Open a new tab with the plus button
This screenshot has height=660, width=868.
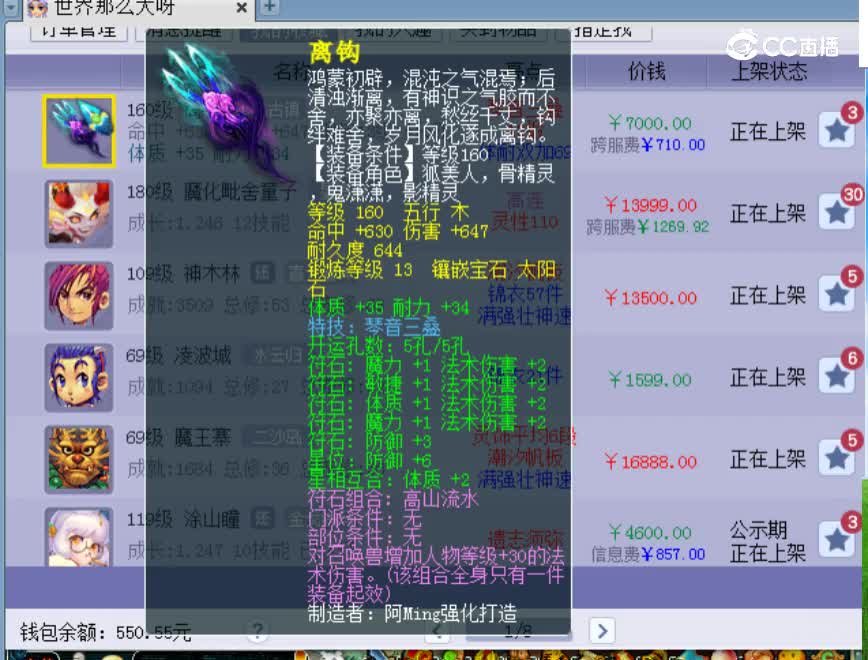(270, 7)
